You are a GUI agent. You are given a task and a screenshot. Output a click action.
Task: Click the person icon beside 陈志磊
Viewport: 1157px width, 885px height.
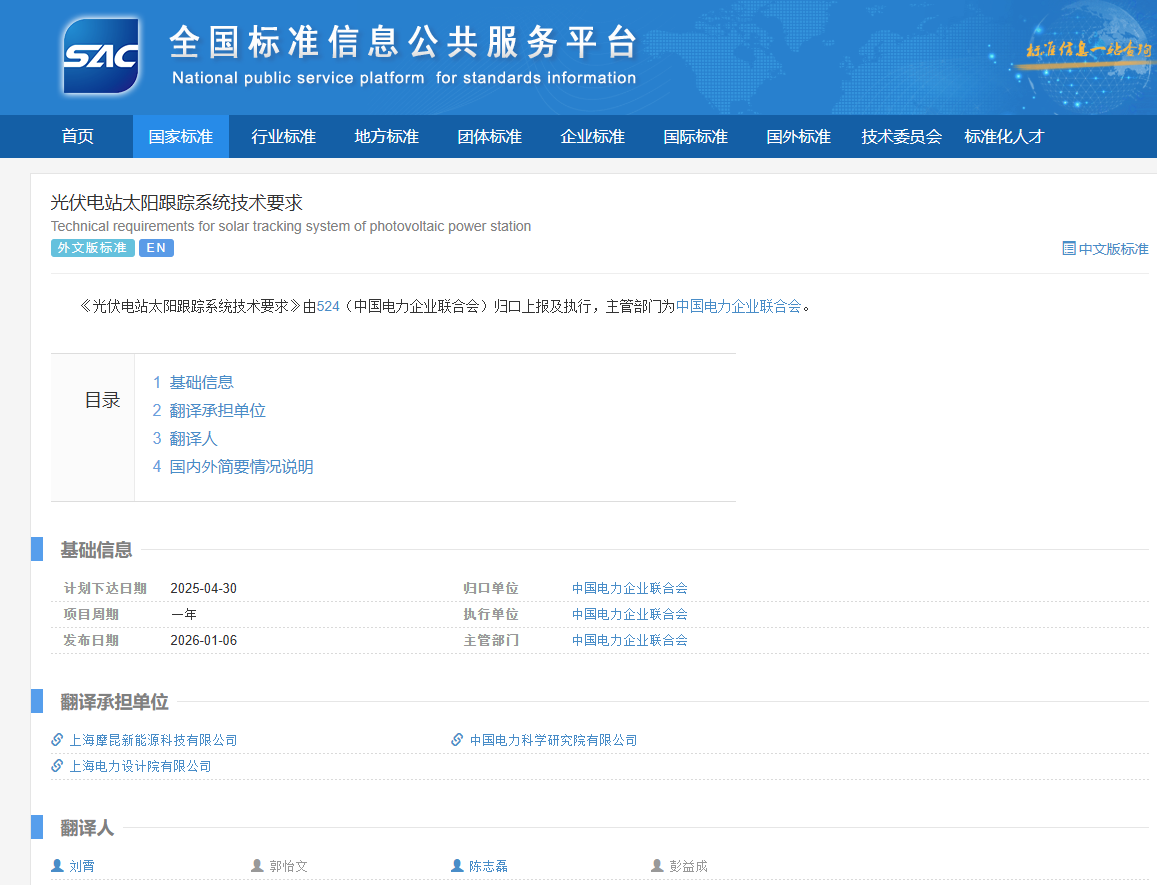click(x=457, y=866)
